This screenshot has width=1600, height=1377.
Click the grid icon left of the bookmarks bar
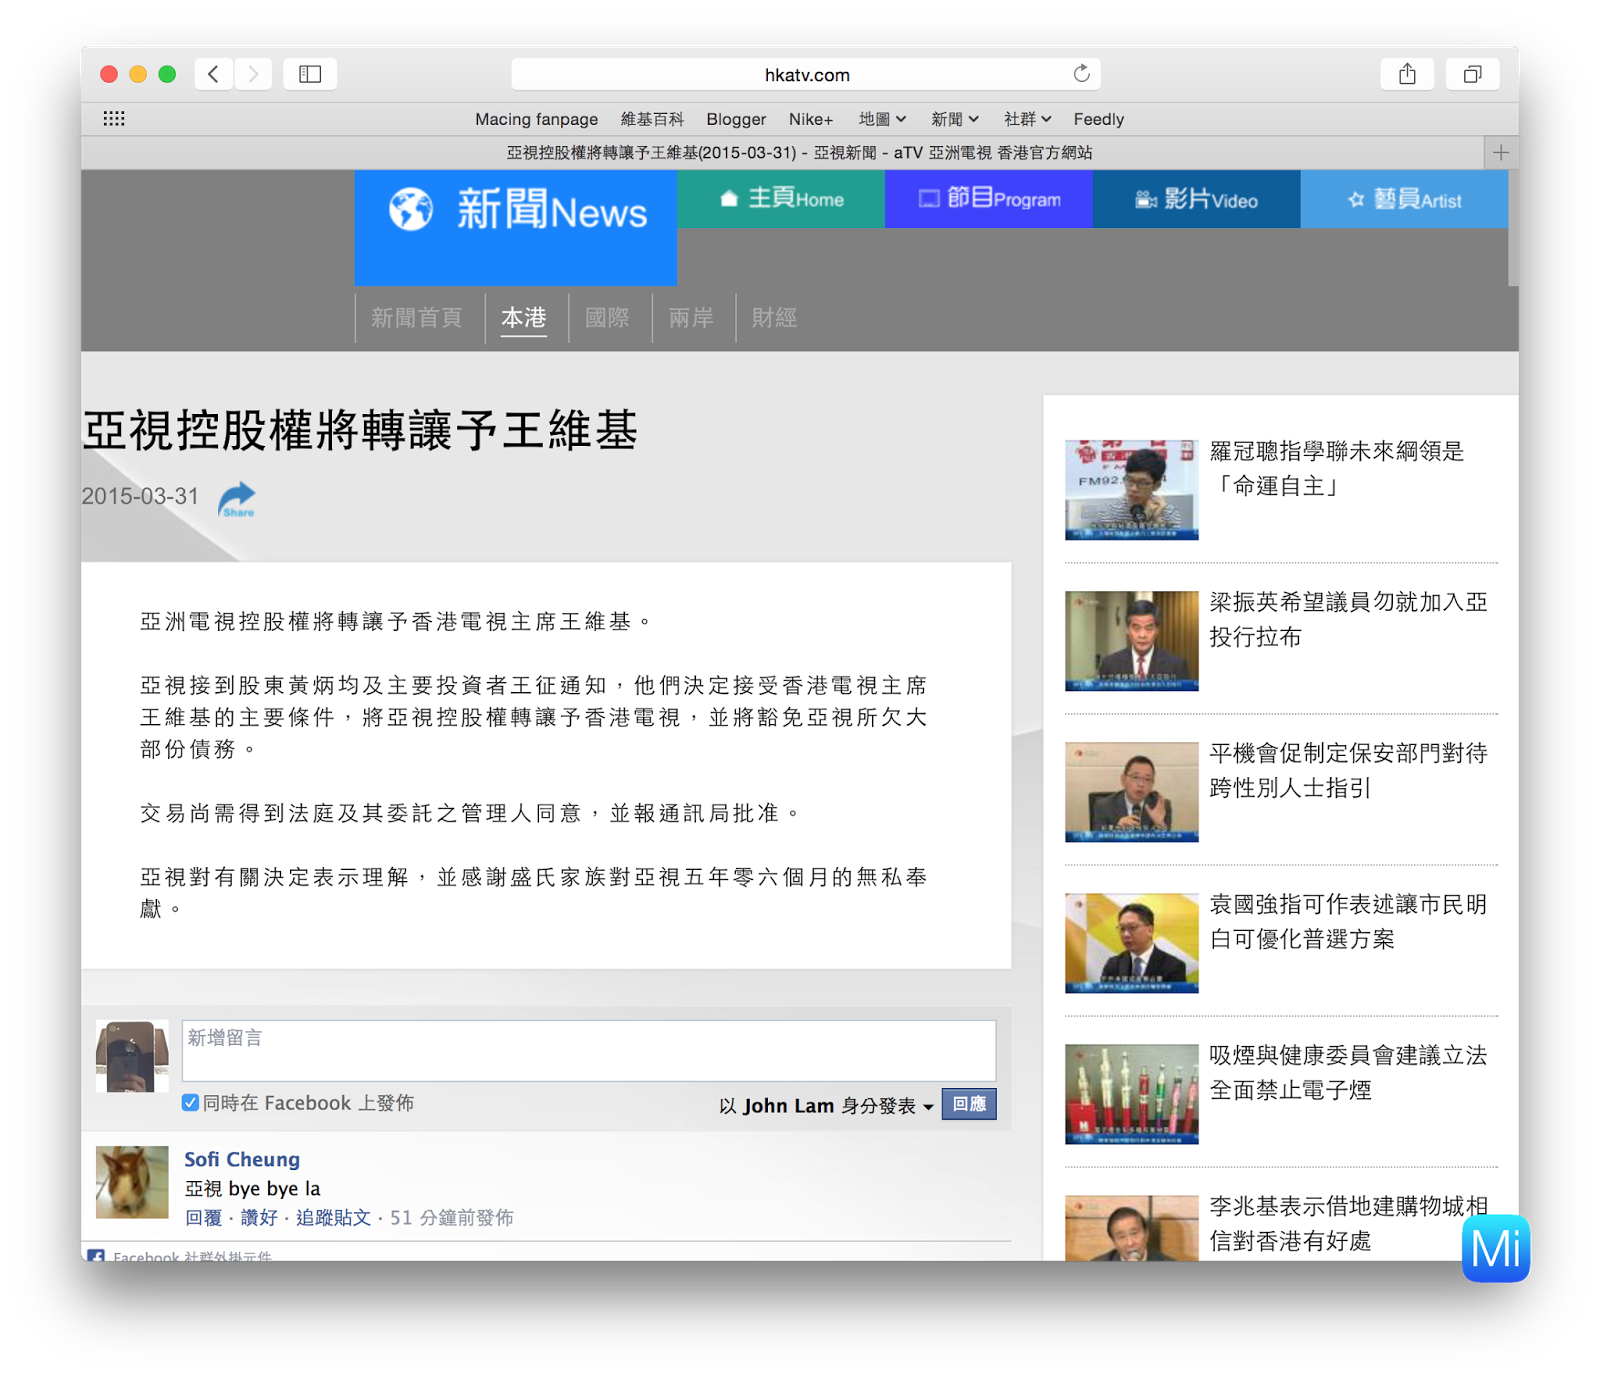pos(115,118)
